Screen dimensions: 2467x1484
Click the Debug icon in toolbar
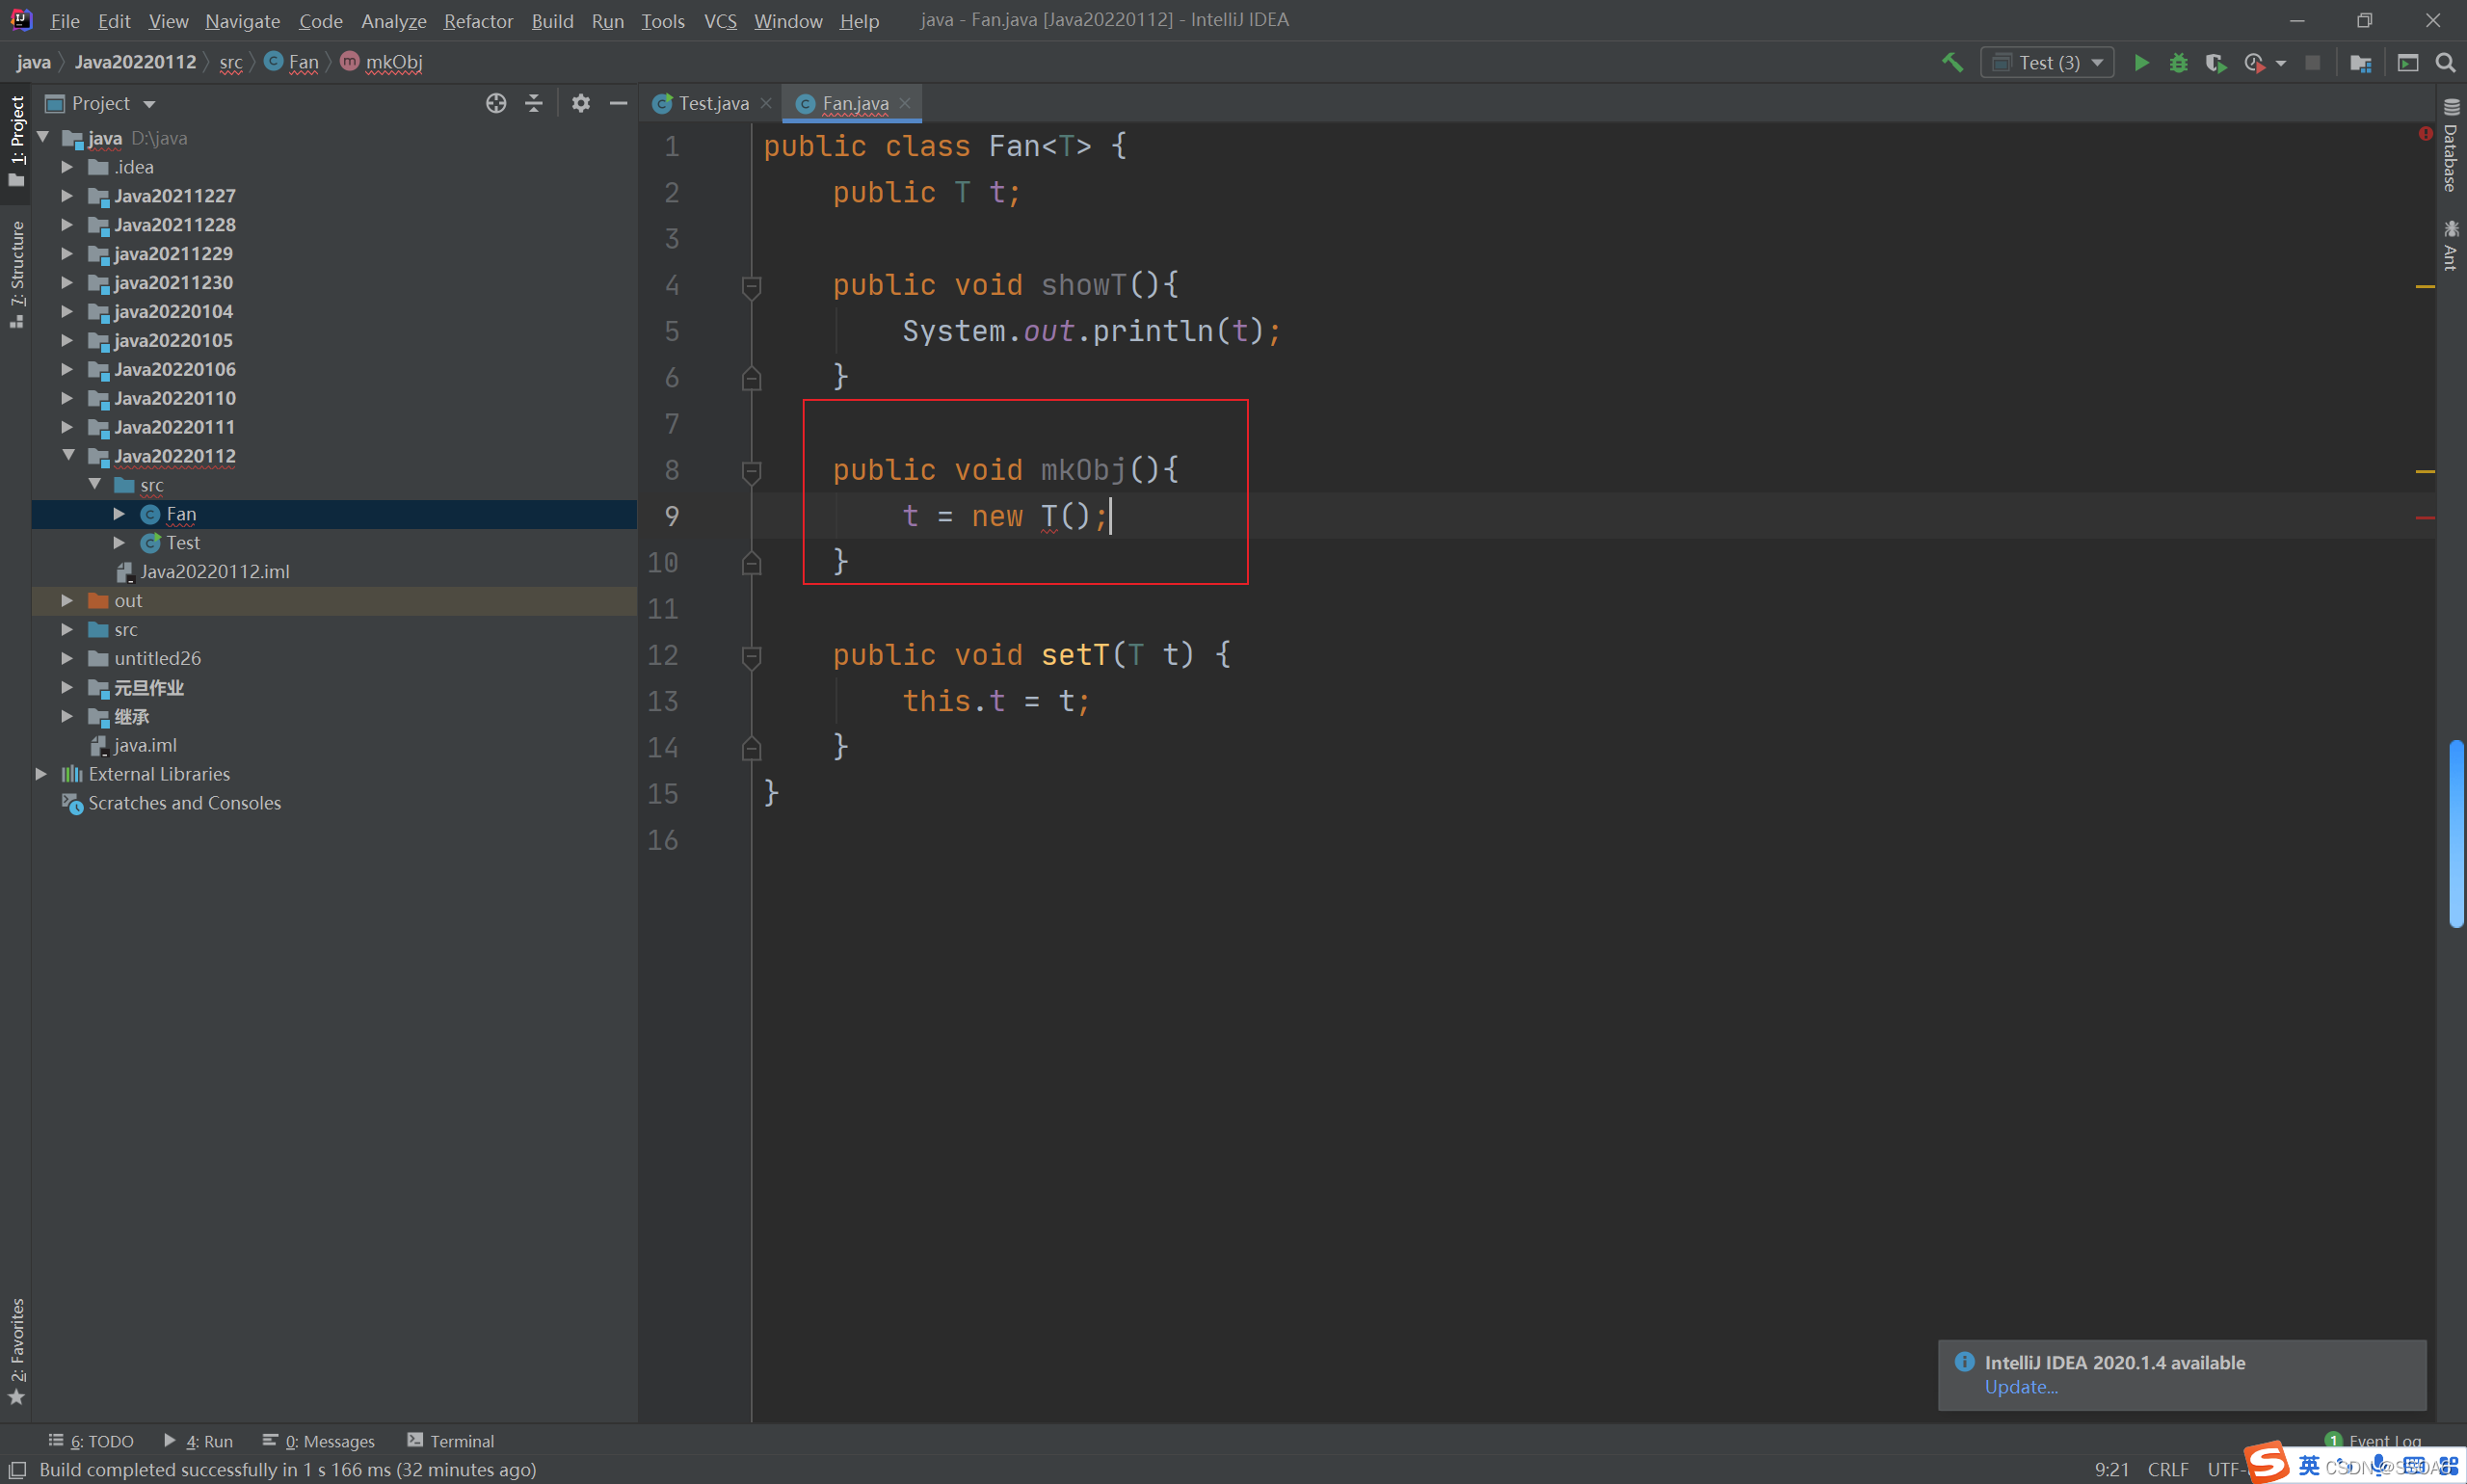(x=2178, y=62)
